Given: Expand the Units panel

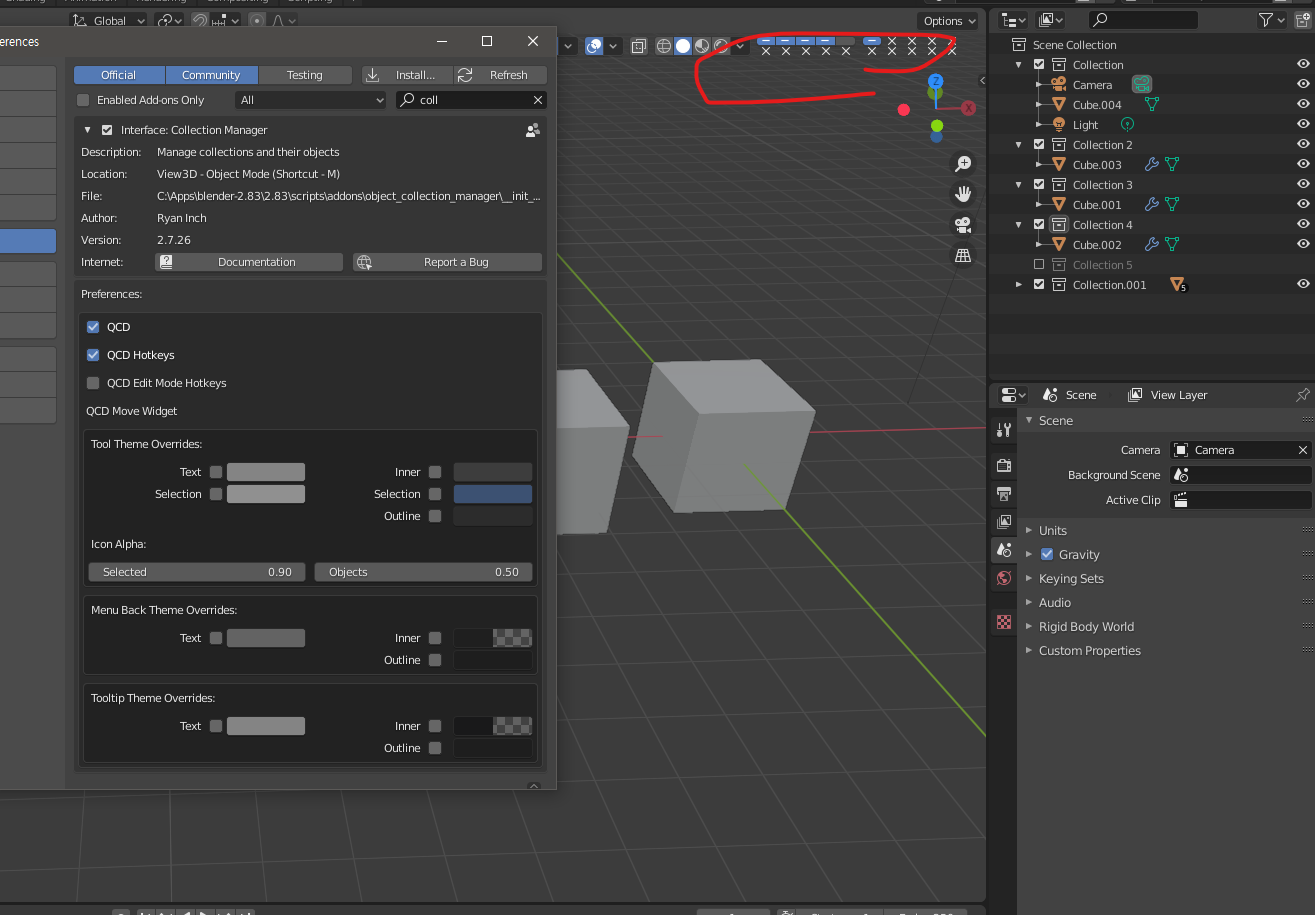Looking at the screenshot, I should pos(1029,530).
